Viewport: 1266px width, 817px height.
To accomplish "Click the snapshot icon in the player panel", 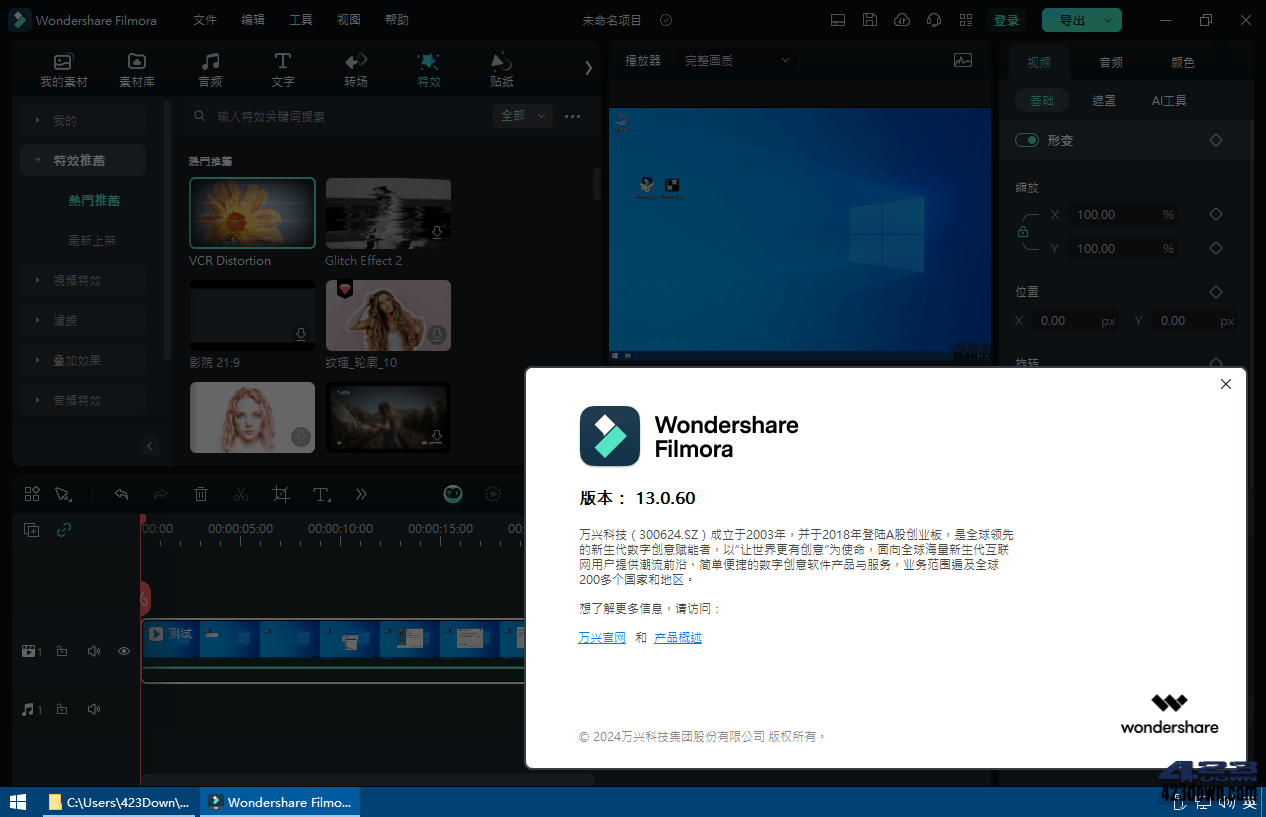I will click(x=962, y=61).
